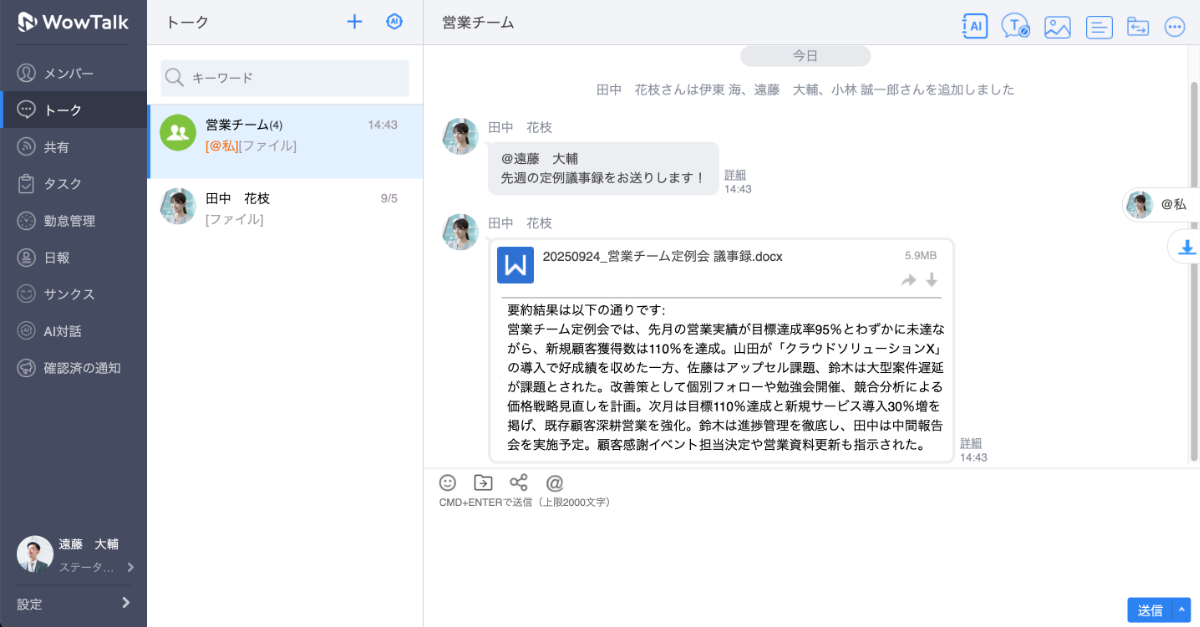Open the more options ellipsis menu
Screen dimensions: 1200x627
coord(1176,27)
